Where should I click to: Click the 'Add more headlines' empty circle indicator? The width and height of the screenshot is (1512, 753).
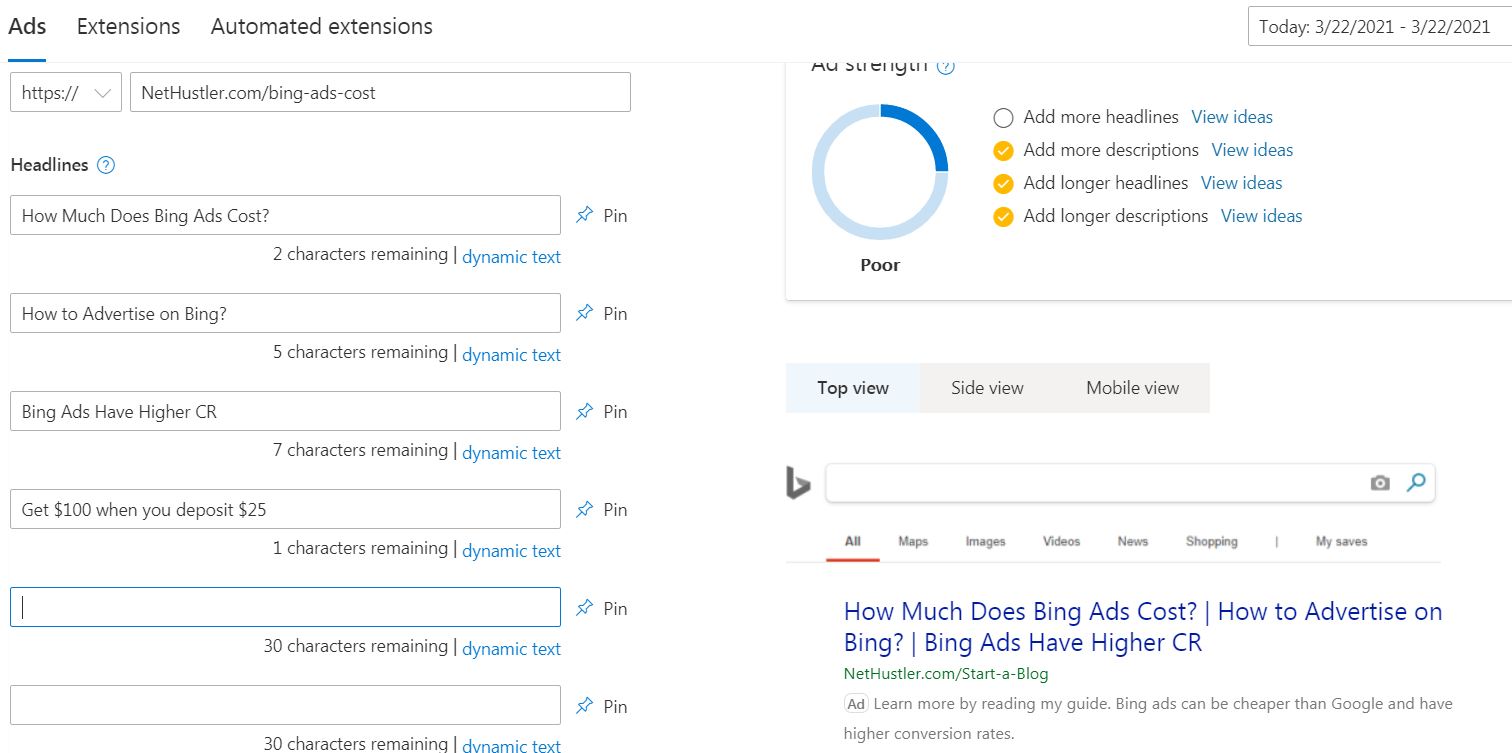point(1003,118)
